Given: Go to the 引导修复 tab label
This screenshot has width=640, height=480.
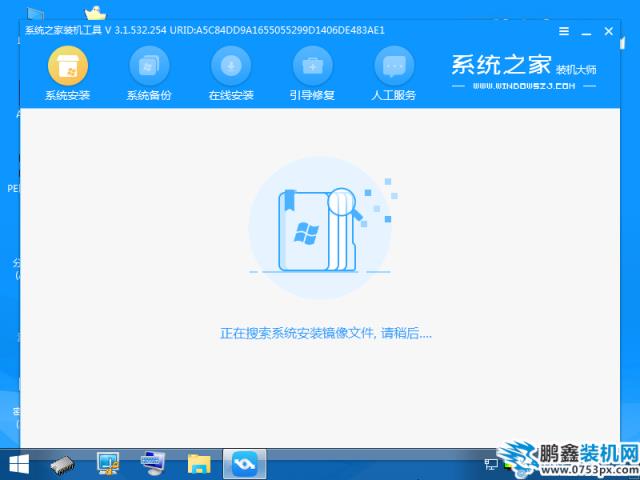Looking at the screenshot, I should point(312,96).
